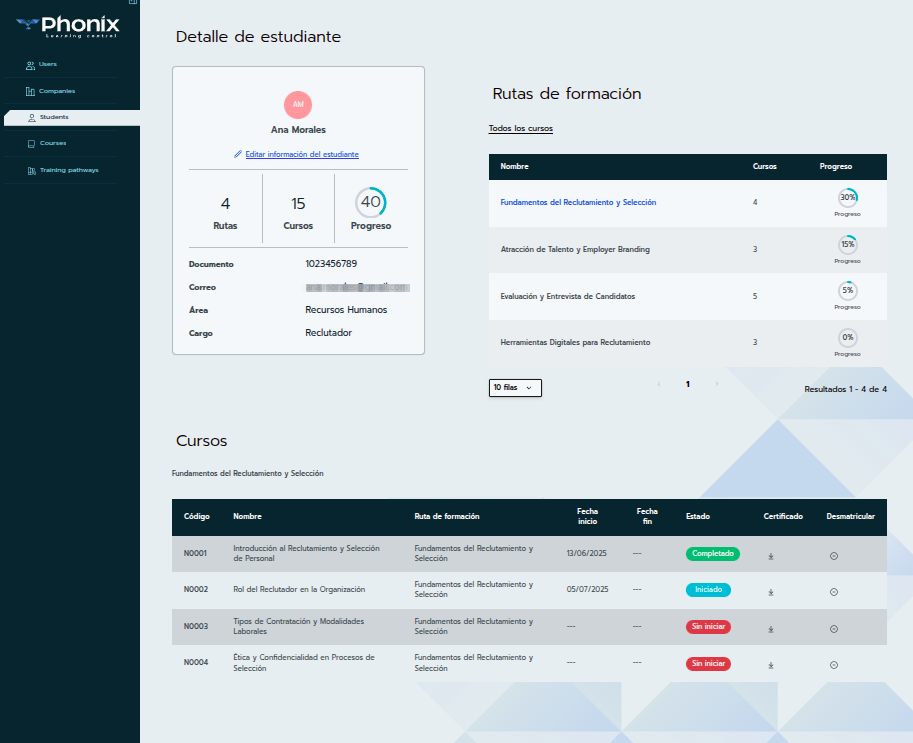Select Fundamentos del Reclutamiento y Selección pathway
This screenshot has width=913, height=743.
click(578, 203)
